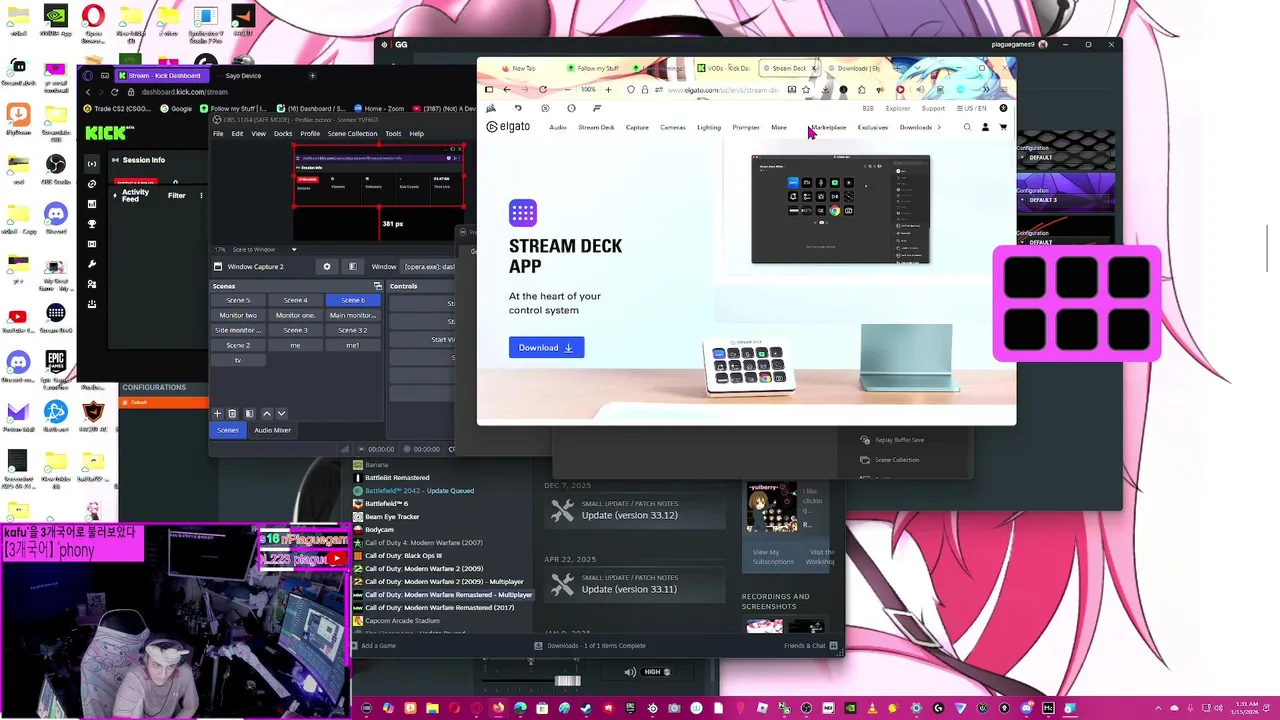Viewport: 1280px width, 720px height.
Task: Reload the Elgato page in Firefox
Action: tap(543, 90)
